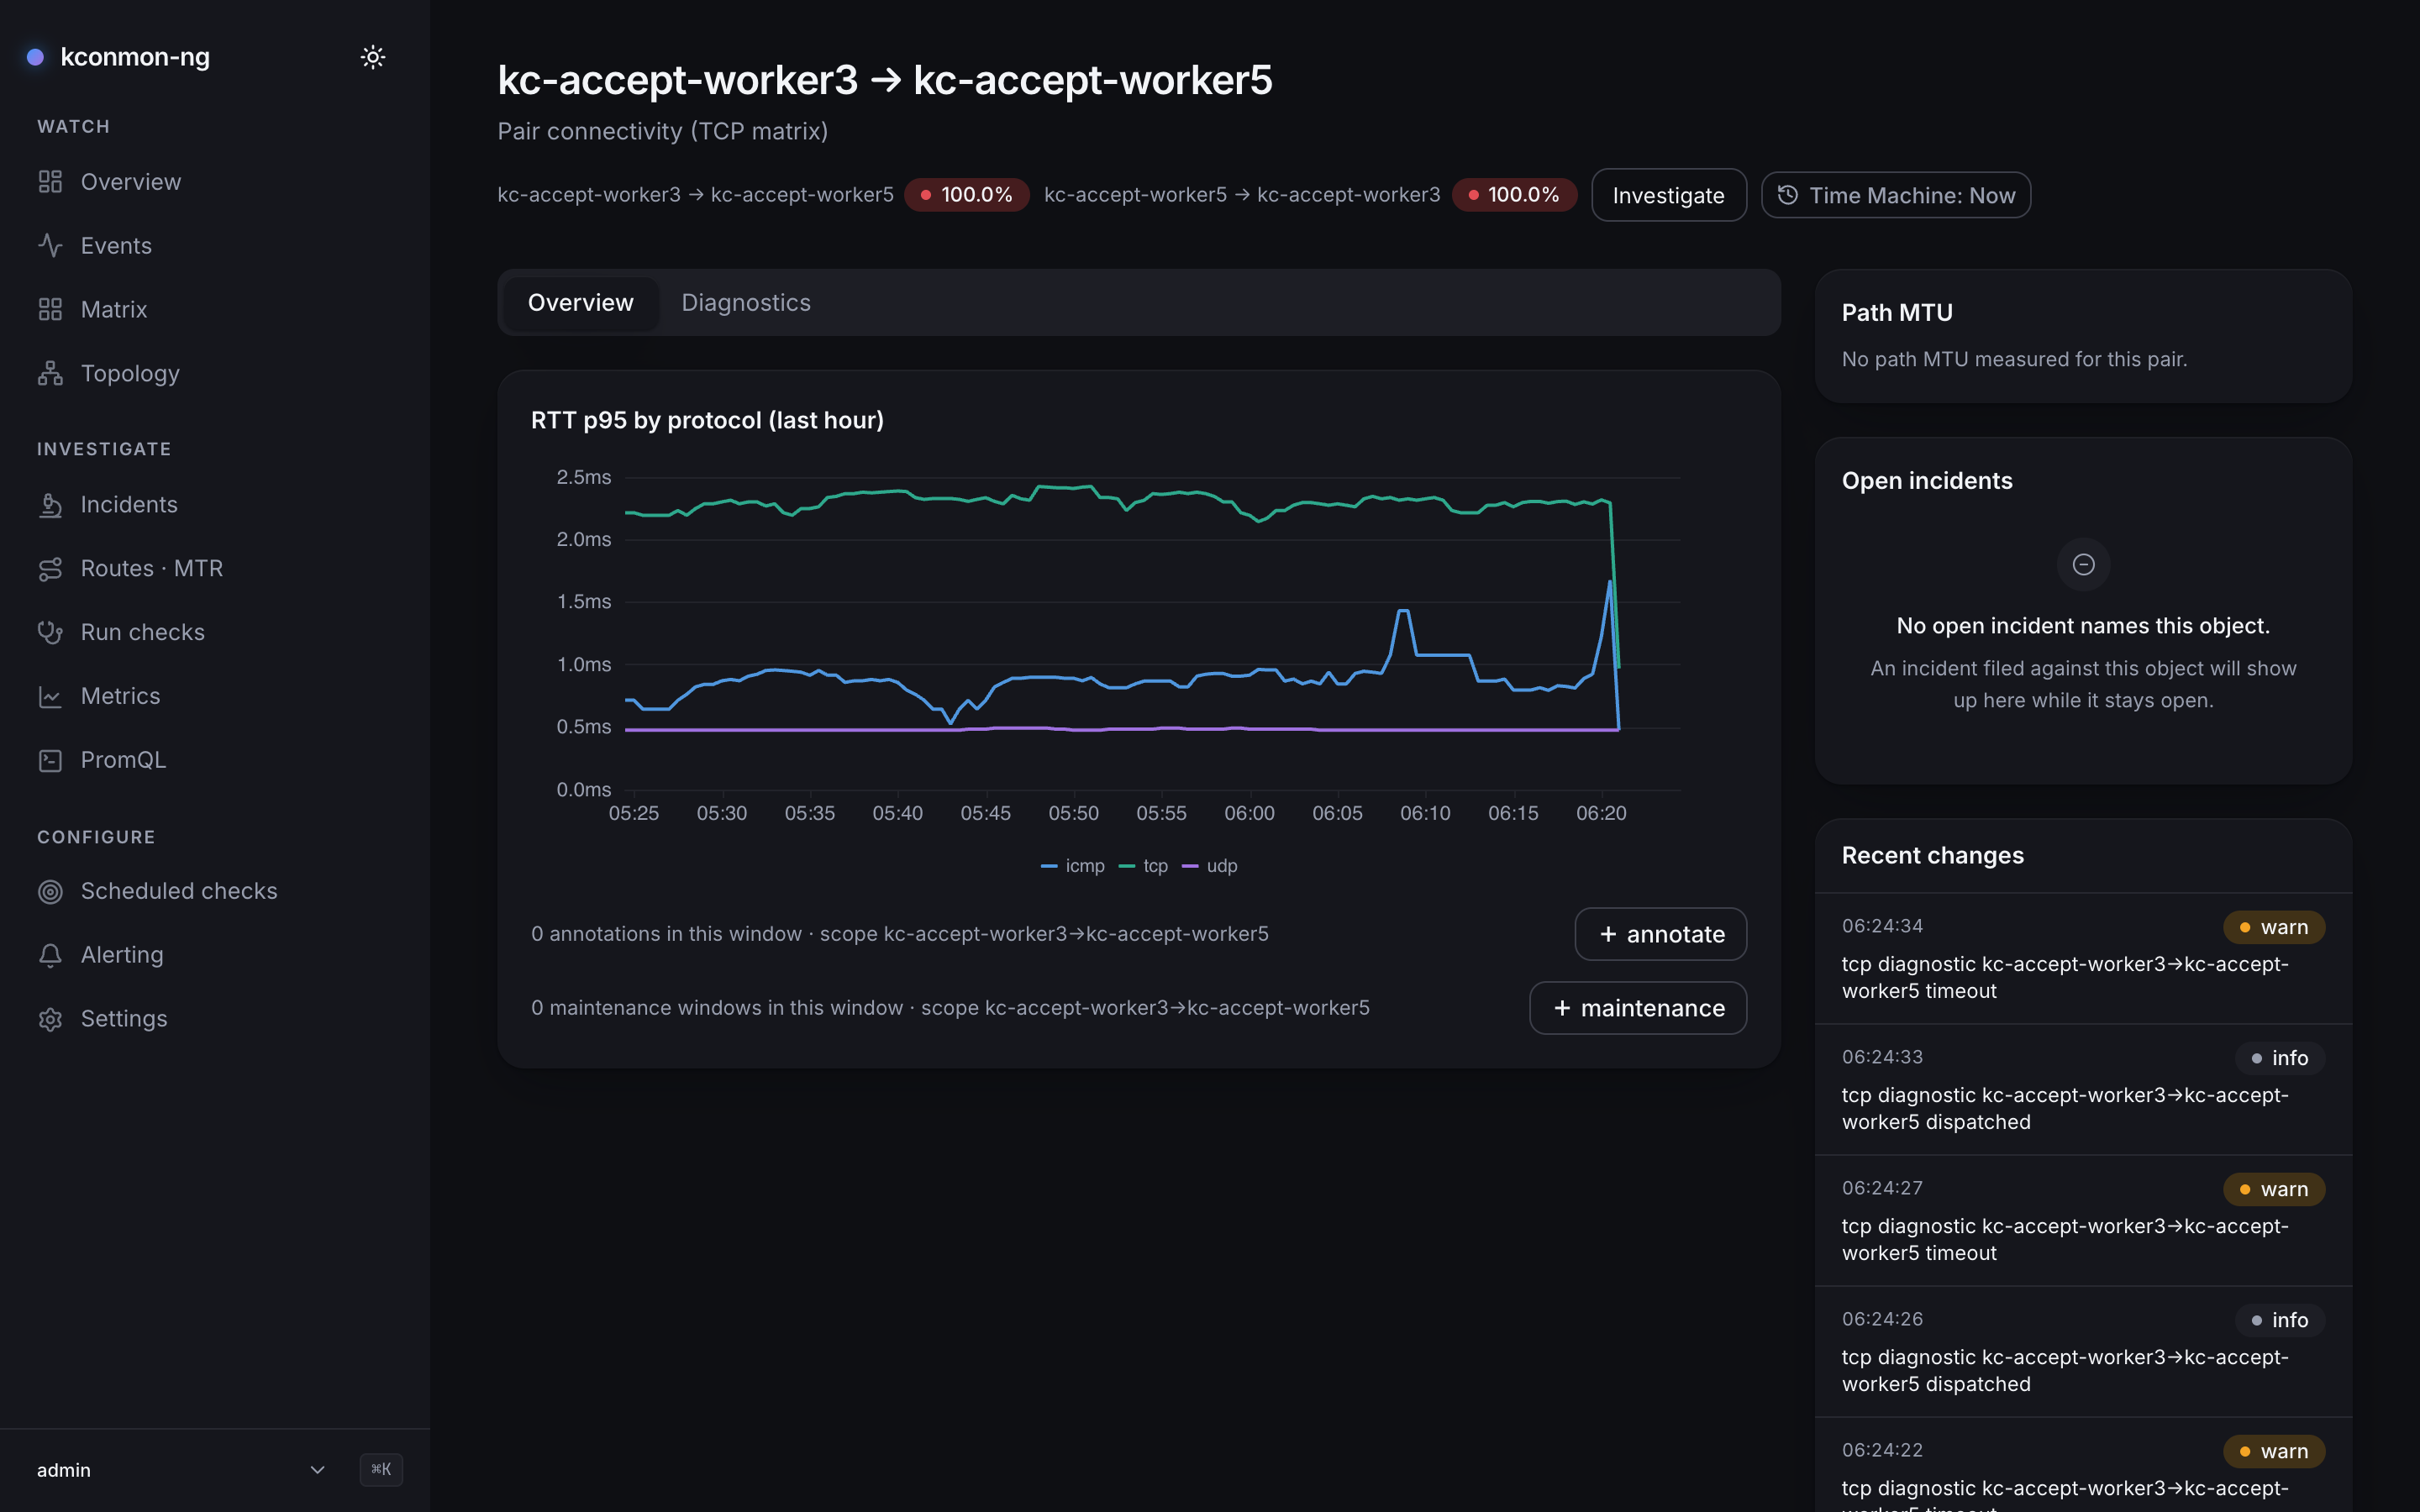The image size is (2420, 1512).
Task: Open the Time Machine: Now selector
Action: [1895, 195]
